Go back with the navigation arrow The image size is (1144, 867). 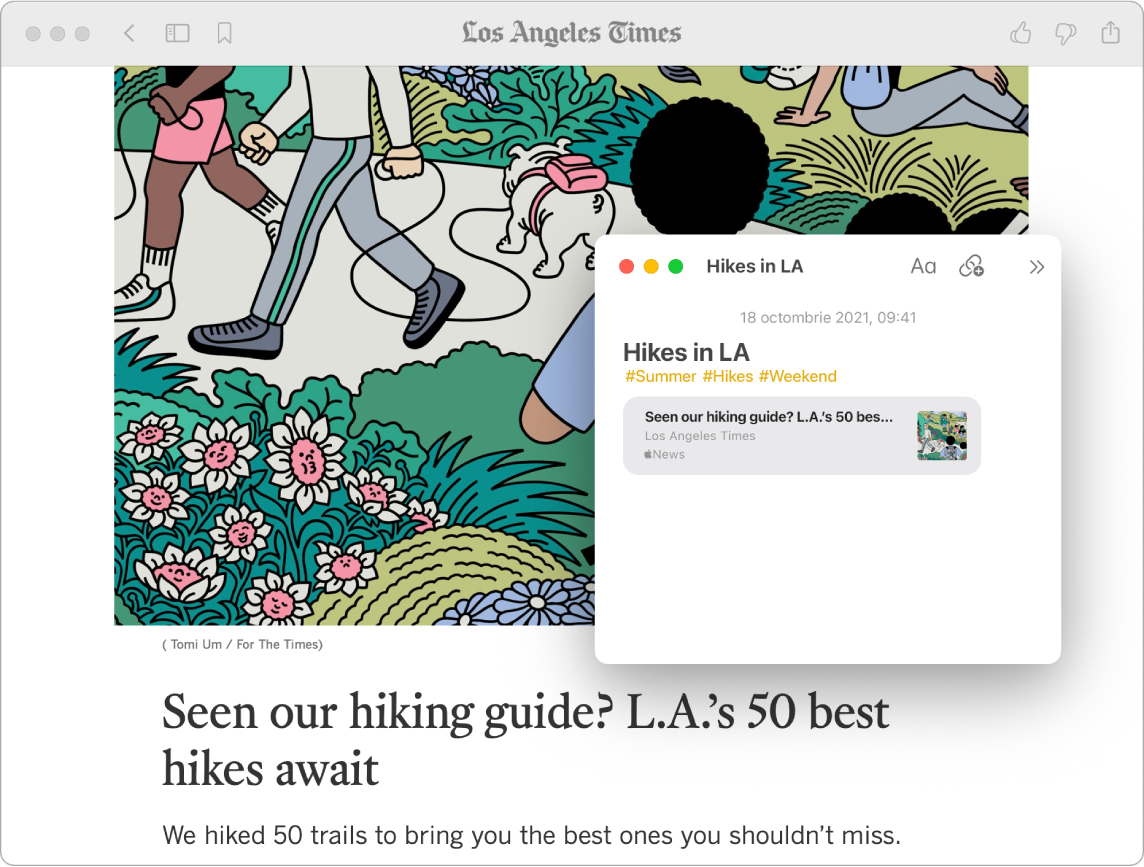pyautogui.click(x=130, y=33)
